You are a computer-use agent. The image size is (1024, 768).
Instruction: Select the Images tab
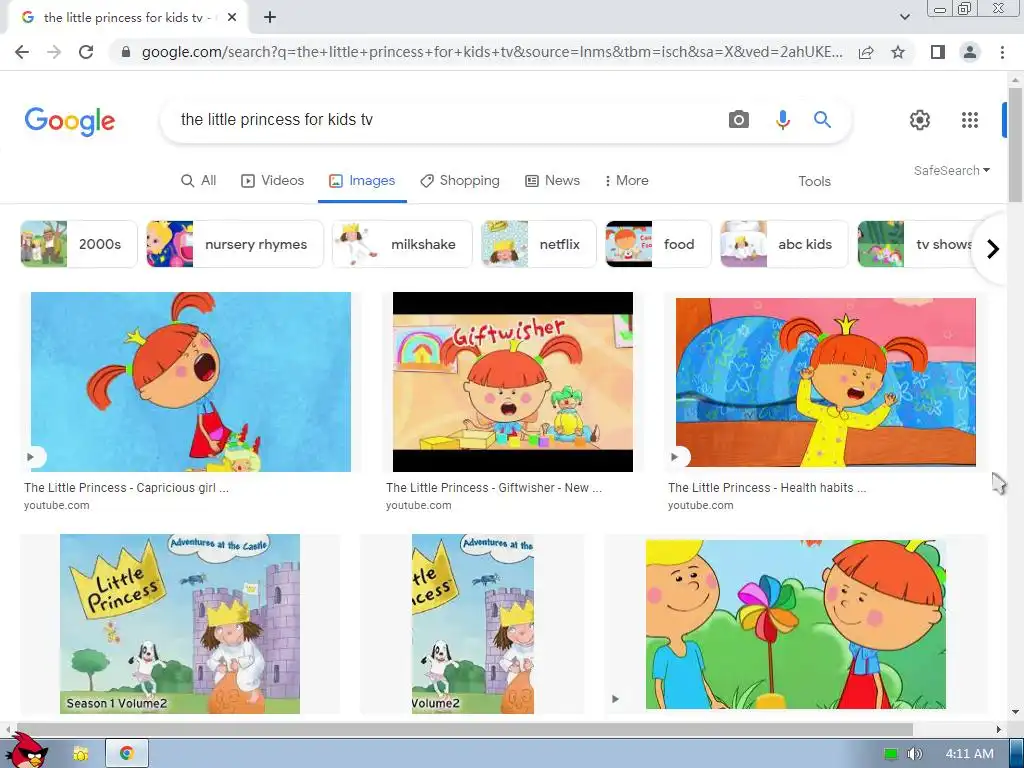[x=362, y=180]
